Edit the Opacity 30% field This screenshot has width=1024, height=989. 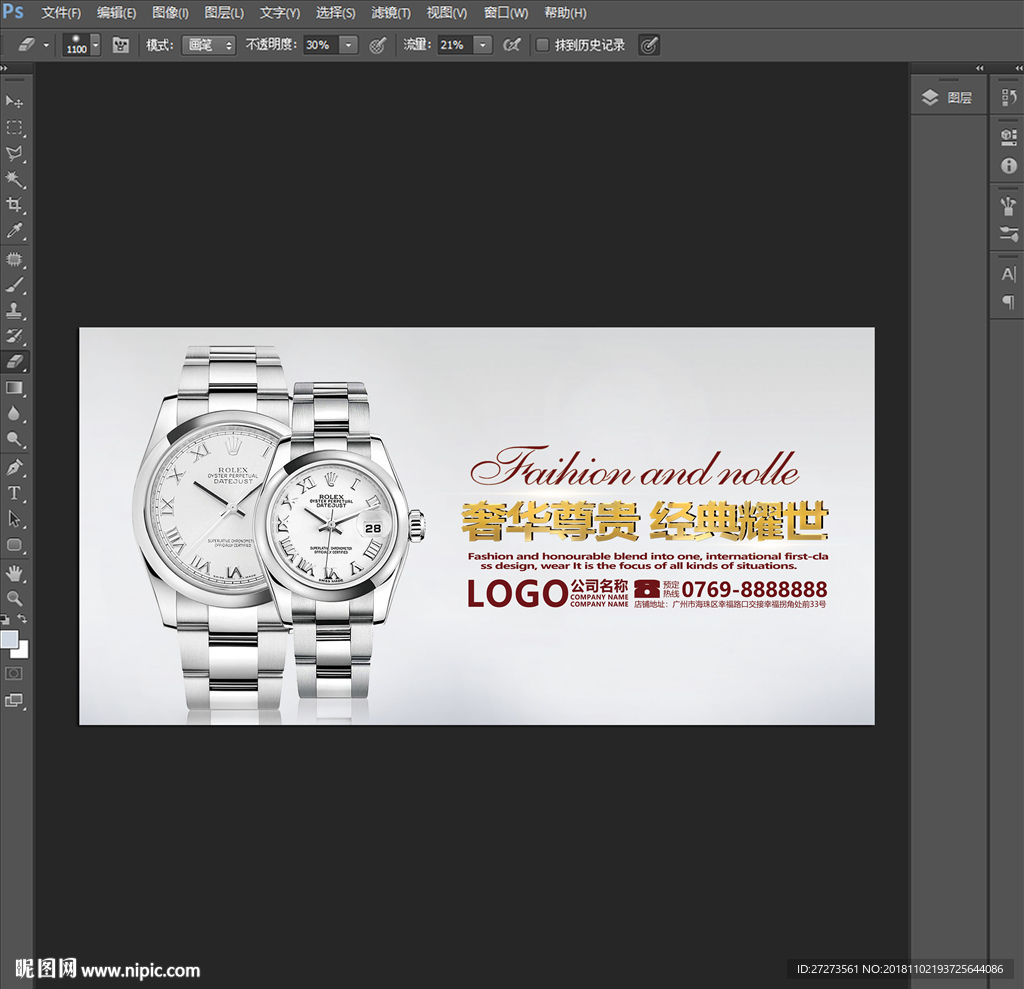point(321,45)
